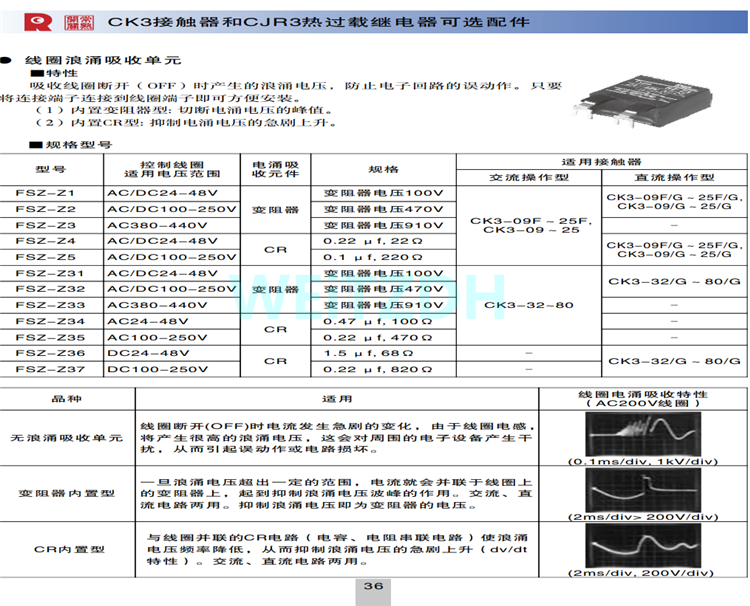This screenshot has height=606, width=750.
Task: Click the CR cell for FSZ-Z36 and FSZ-Z37
Action: click(276, 361)
